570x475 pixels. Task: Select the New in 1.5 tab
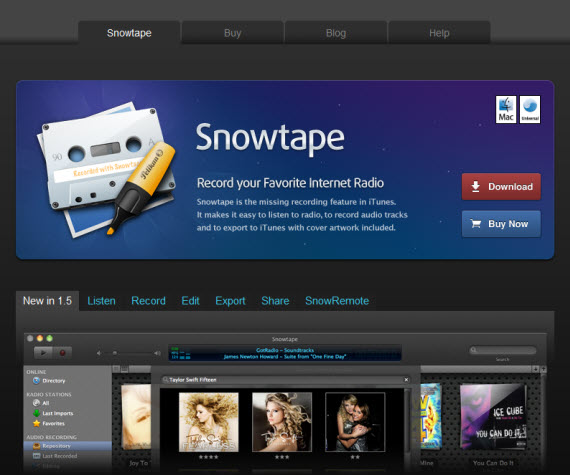pyautogui.click(x=47, y=301)
